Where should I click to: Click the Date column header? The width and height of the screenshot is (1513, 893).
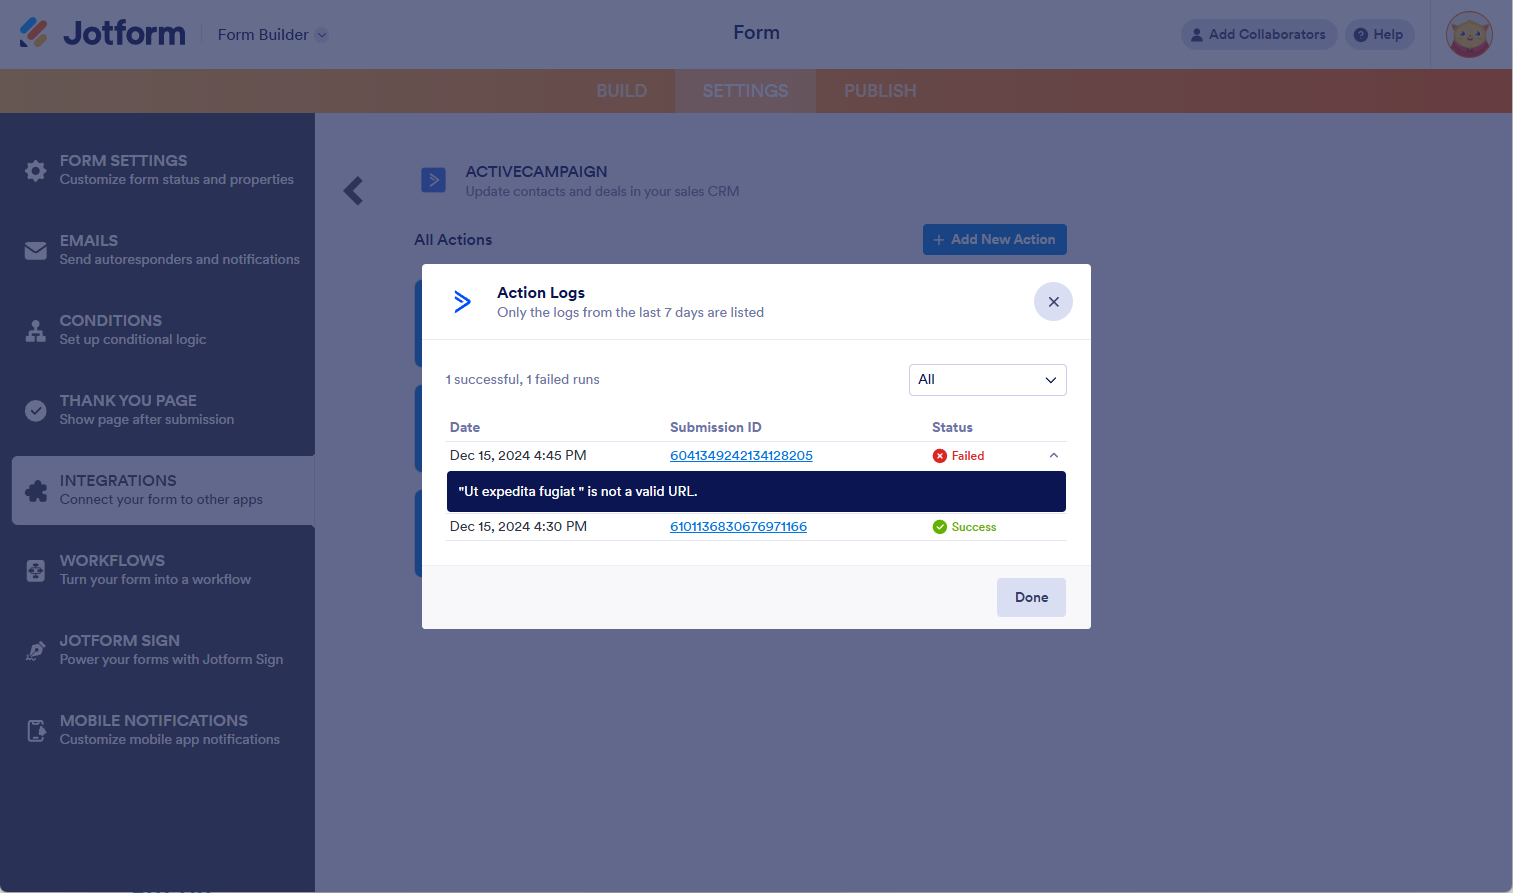[465, 428]
